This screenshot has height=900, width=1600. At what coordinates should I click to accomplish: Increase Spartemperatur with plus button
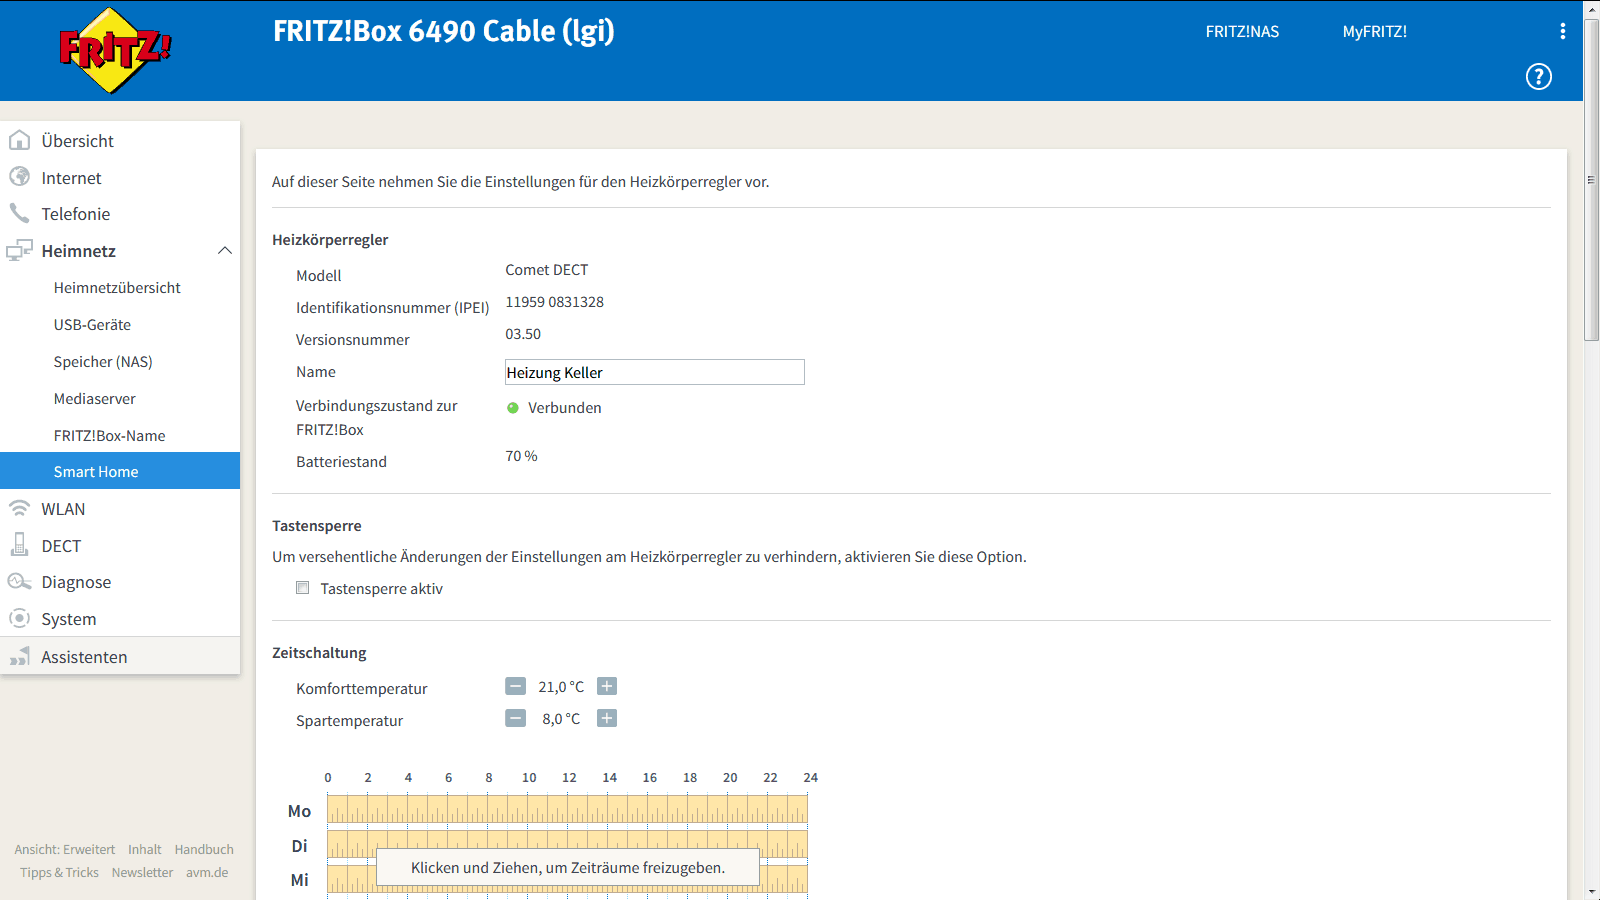point(607,718)
